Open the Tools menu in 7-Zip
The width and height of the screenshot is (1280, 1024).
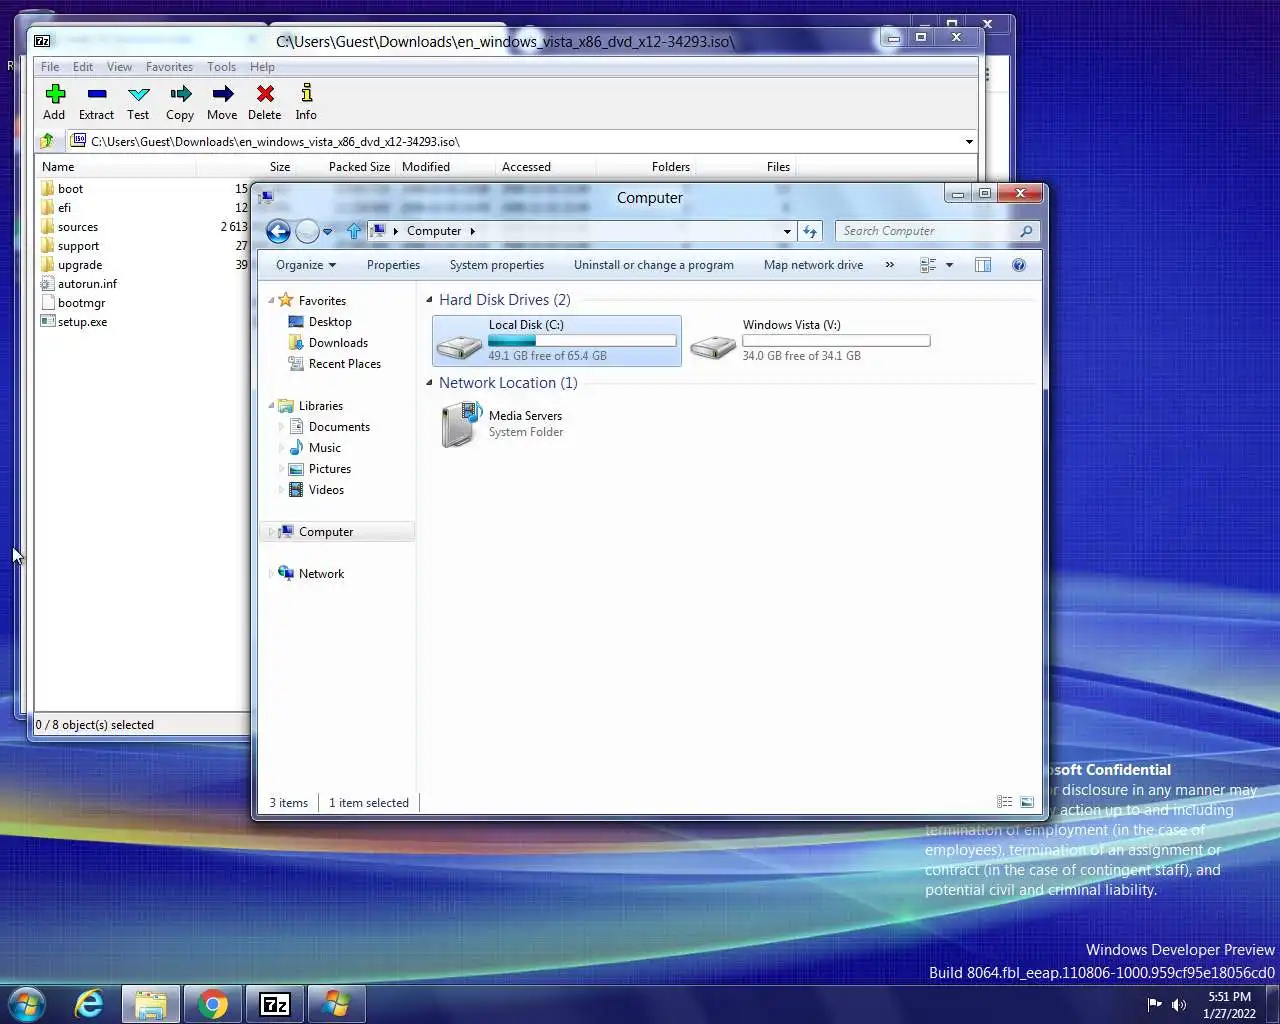click(x=222, y=67)
